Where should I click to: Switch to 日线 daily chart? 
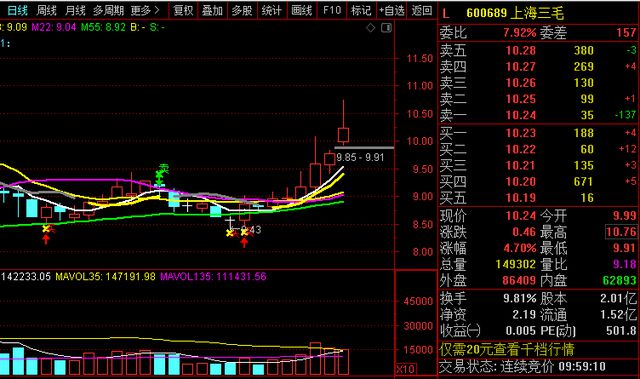click(x=17, y=10)
